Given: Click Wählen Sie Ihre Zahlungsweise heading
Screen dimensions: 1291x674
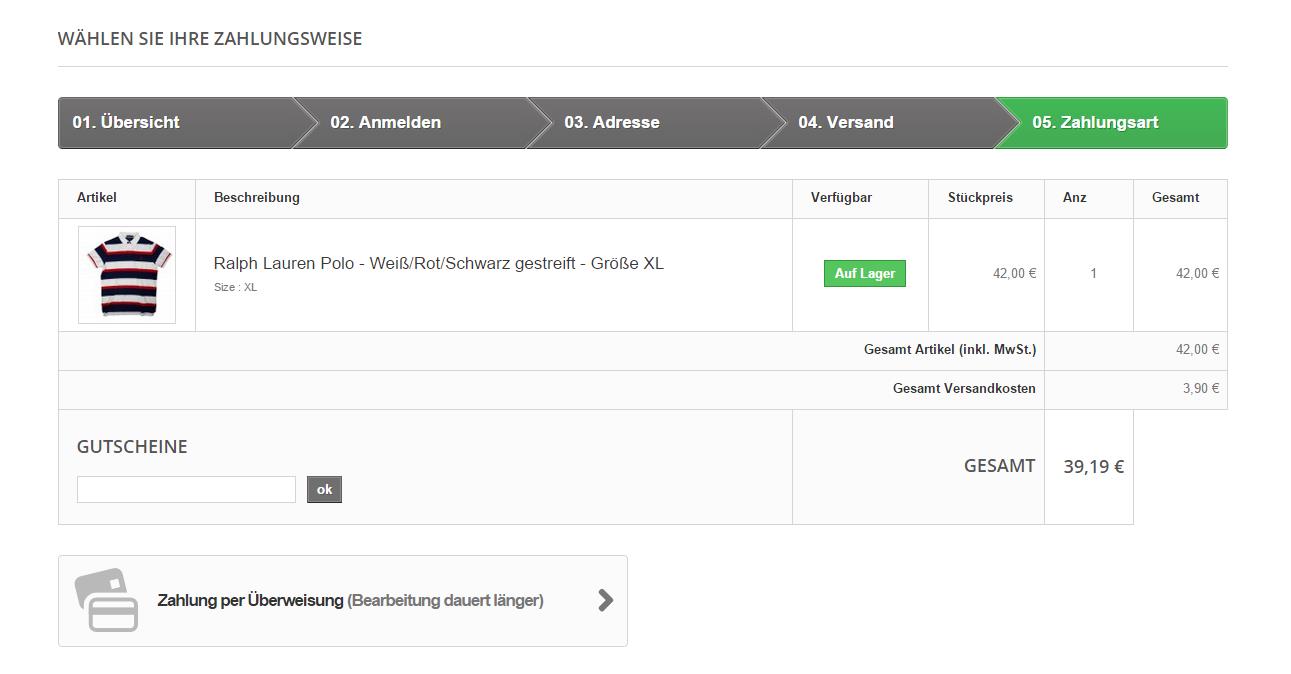Looking at the screenshot, I should 210,38.
